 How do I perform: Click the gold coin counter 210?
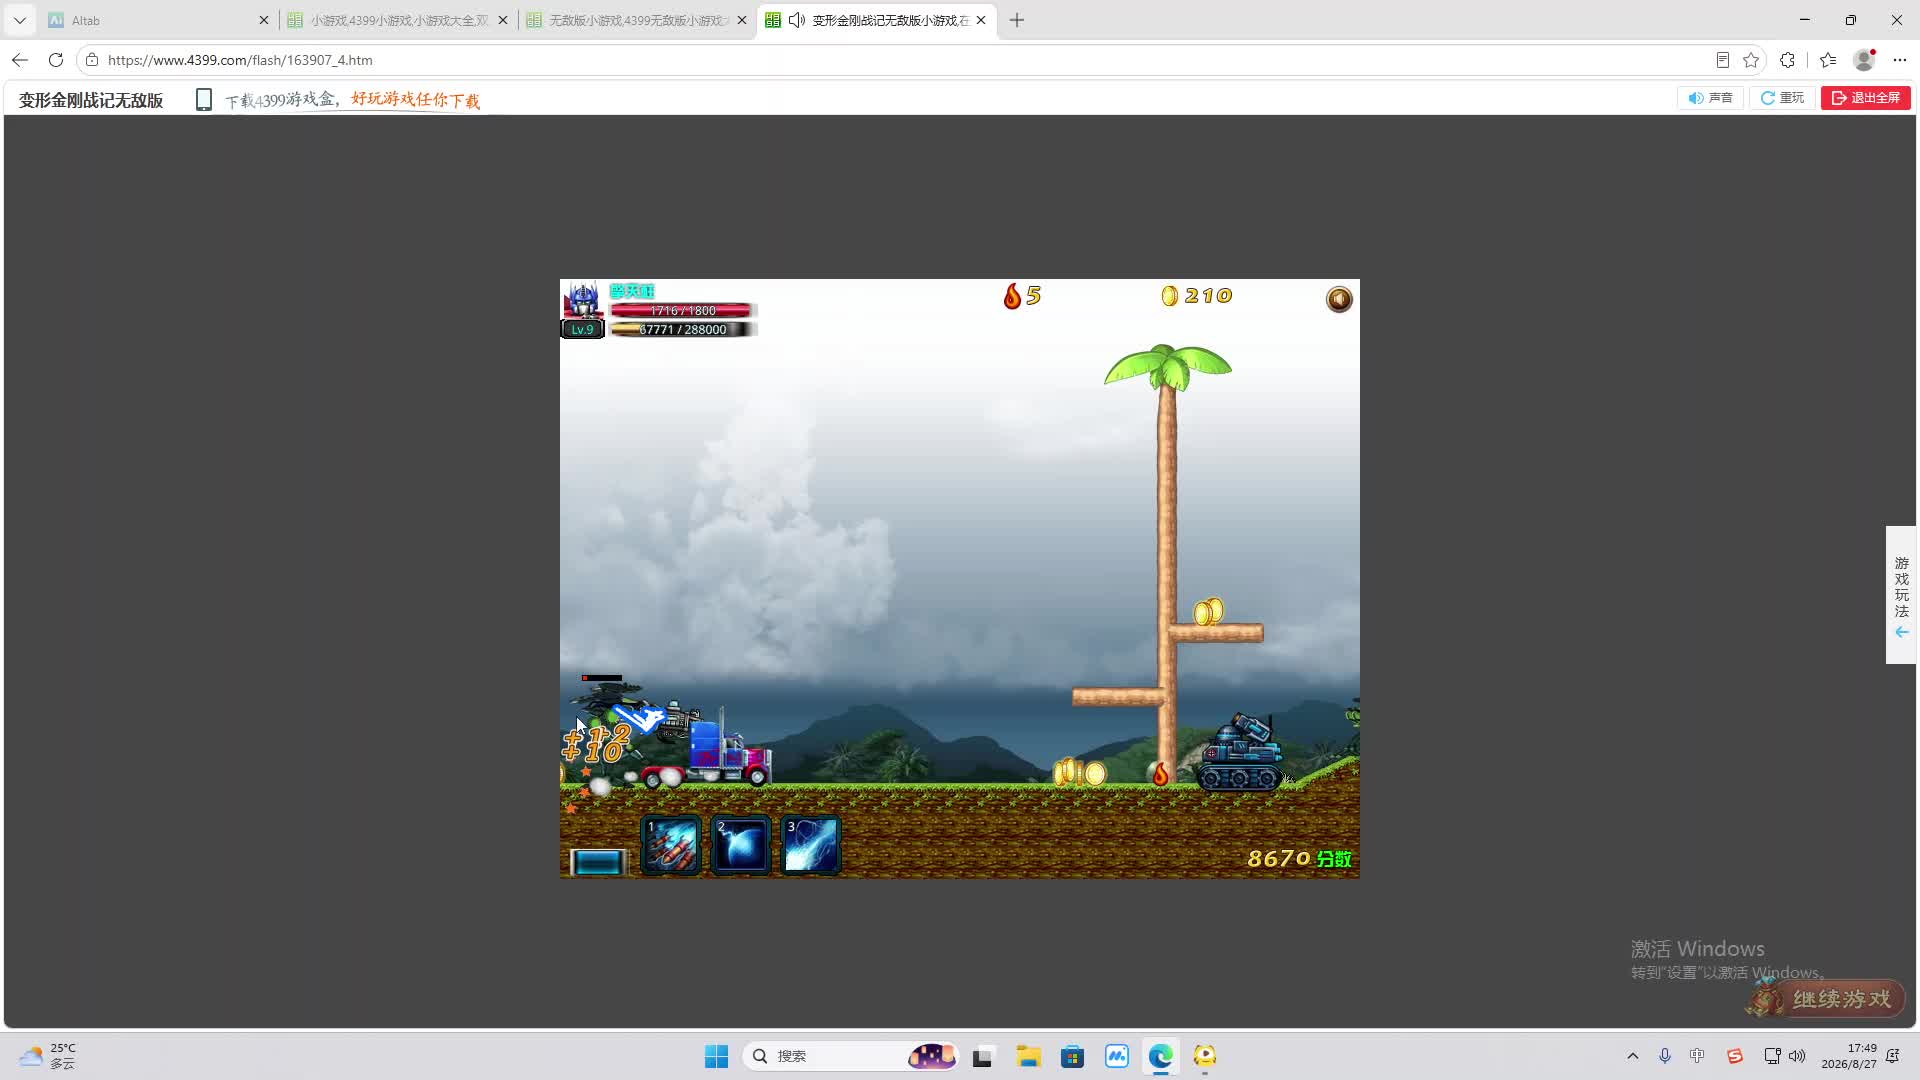click(1197, 296)
